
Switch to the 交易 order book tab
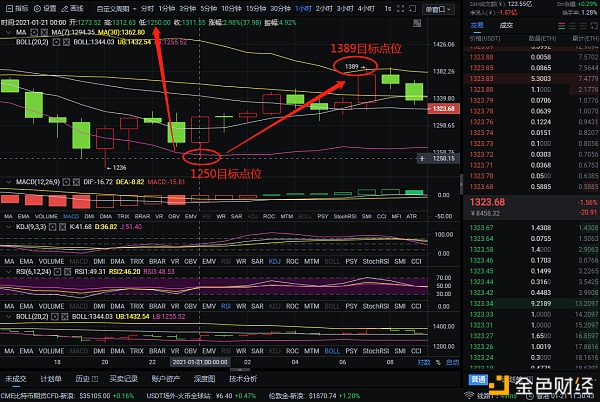click(x=477, y=25)
